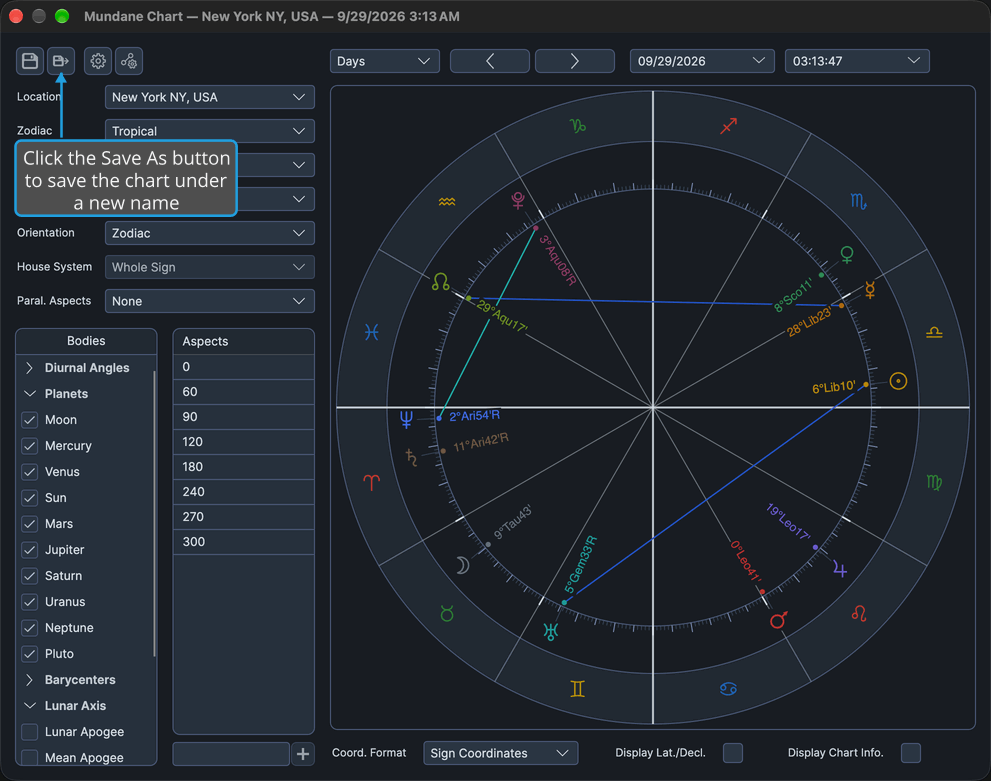Click the new aspect input field
Viewport: 991px width, 781px height.
(231, 754)
